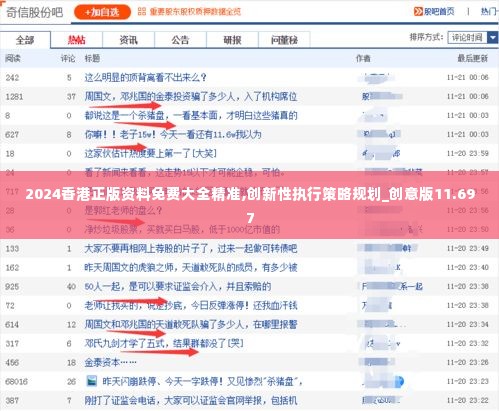Image resolution: width=499 pixels, height=411 pixels.
Task: Select the 全部 tab
Action: [x=25, y=40]
